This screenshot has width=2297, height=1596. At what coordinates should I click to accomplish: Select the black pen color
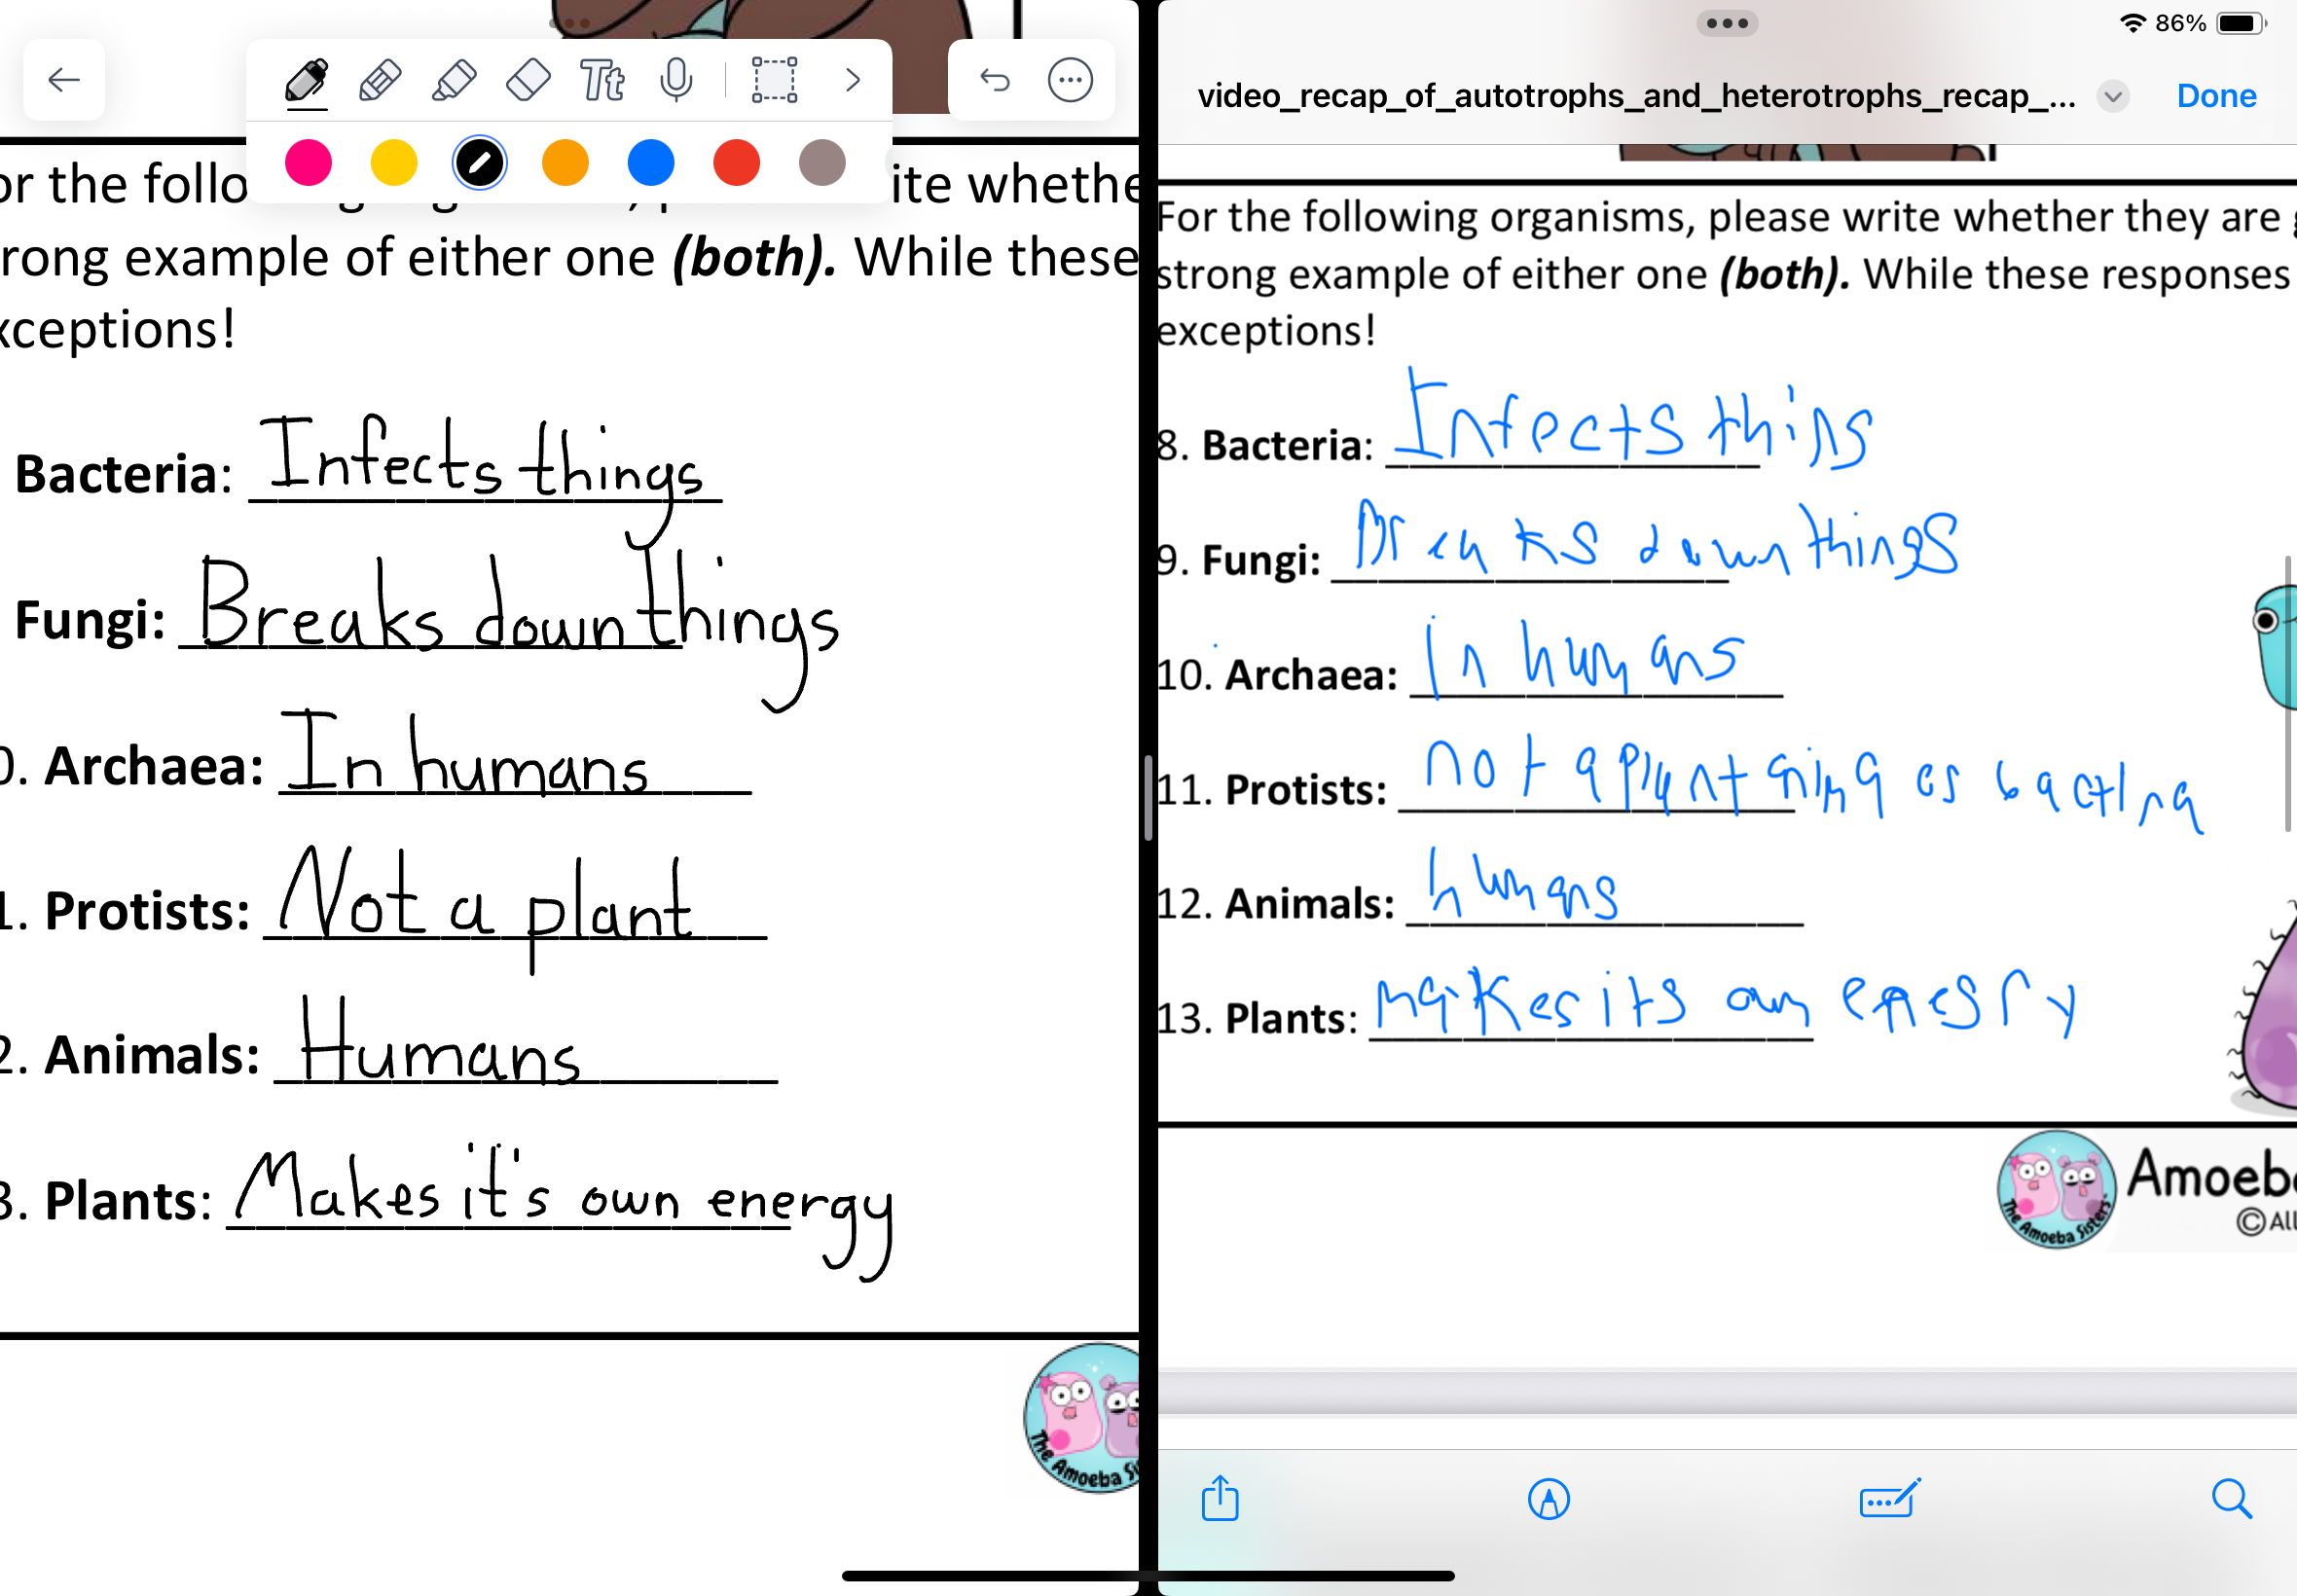480,163
